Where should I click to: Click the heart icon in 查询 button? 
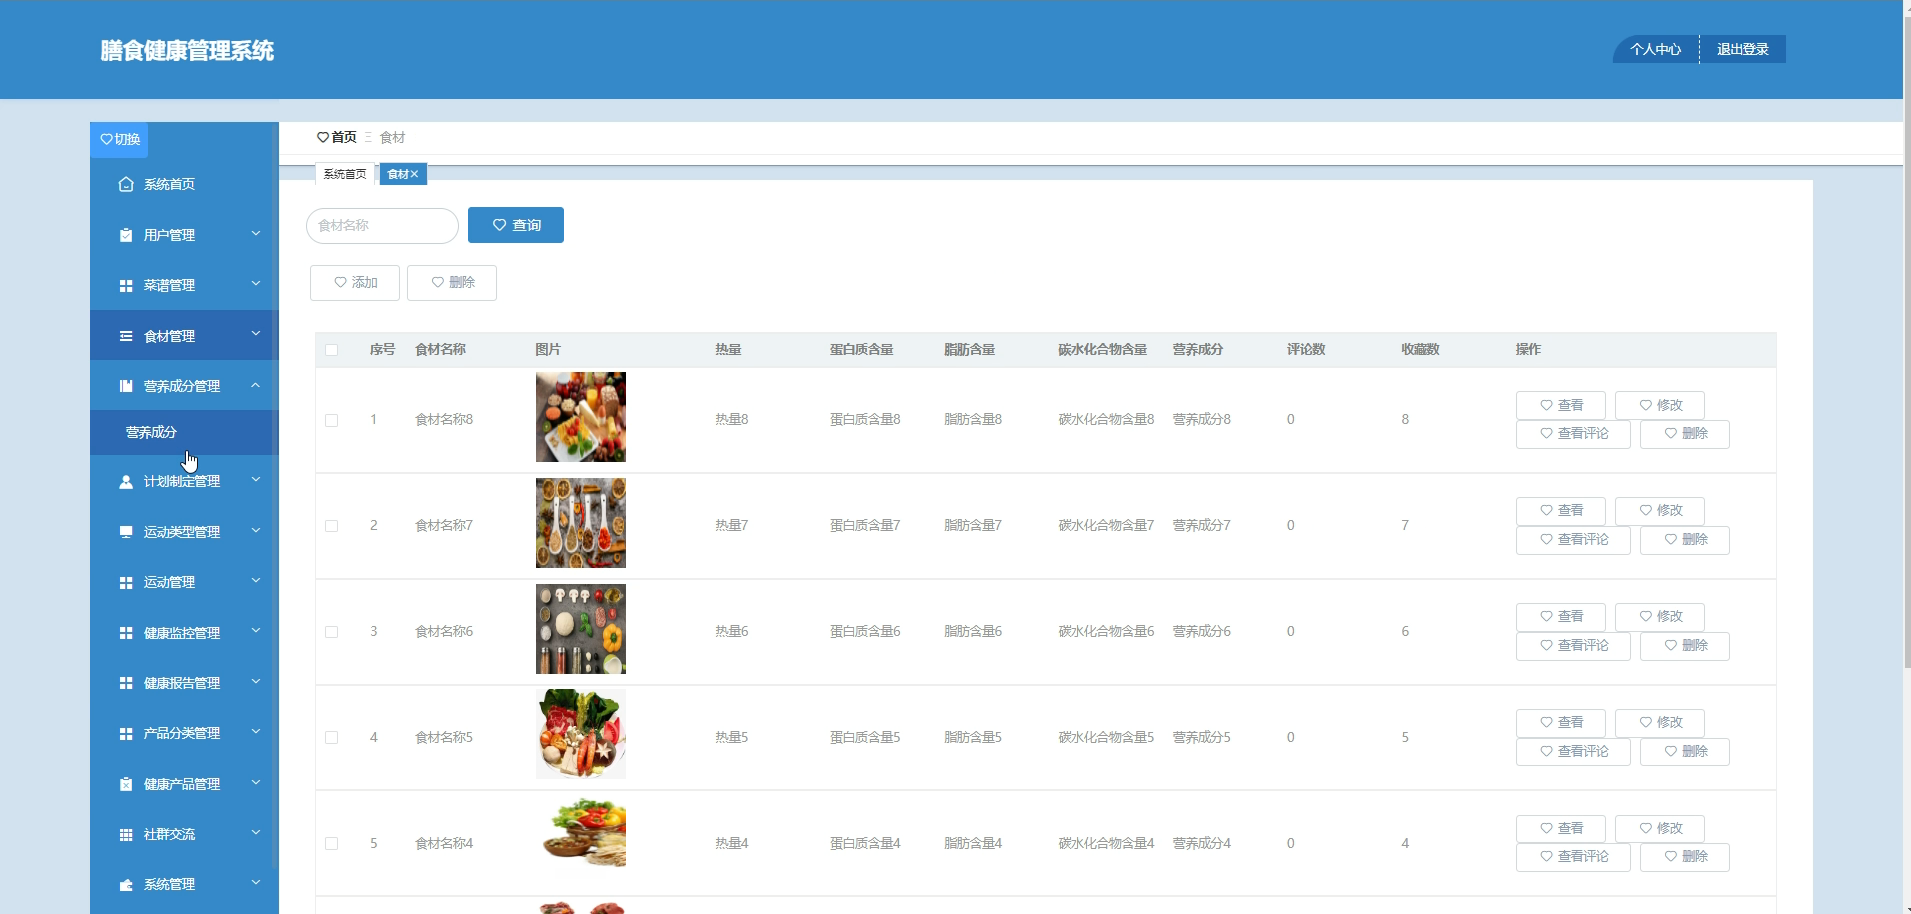point(500,225)
